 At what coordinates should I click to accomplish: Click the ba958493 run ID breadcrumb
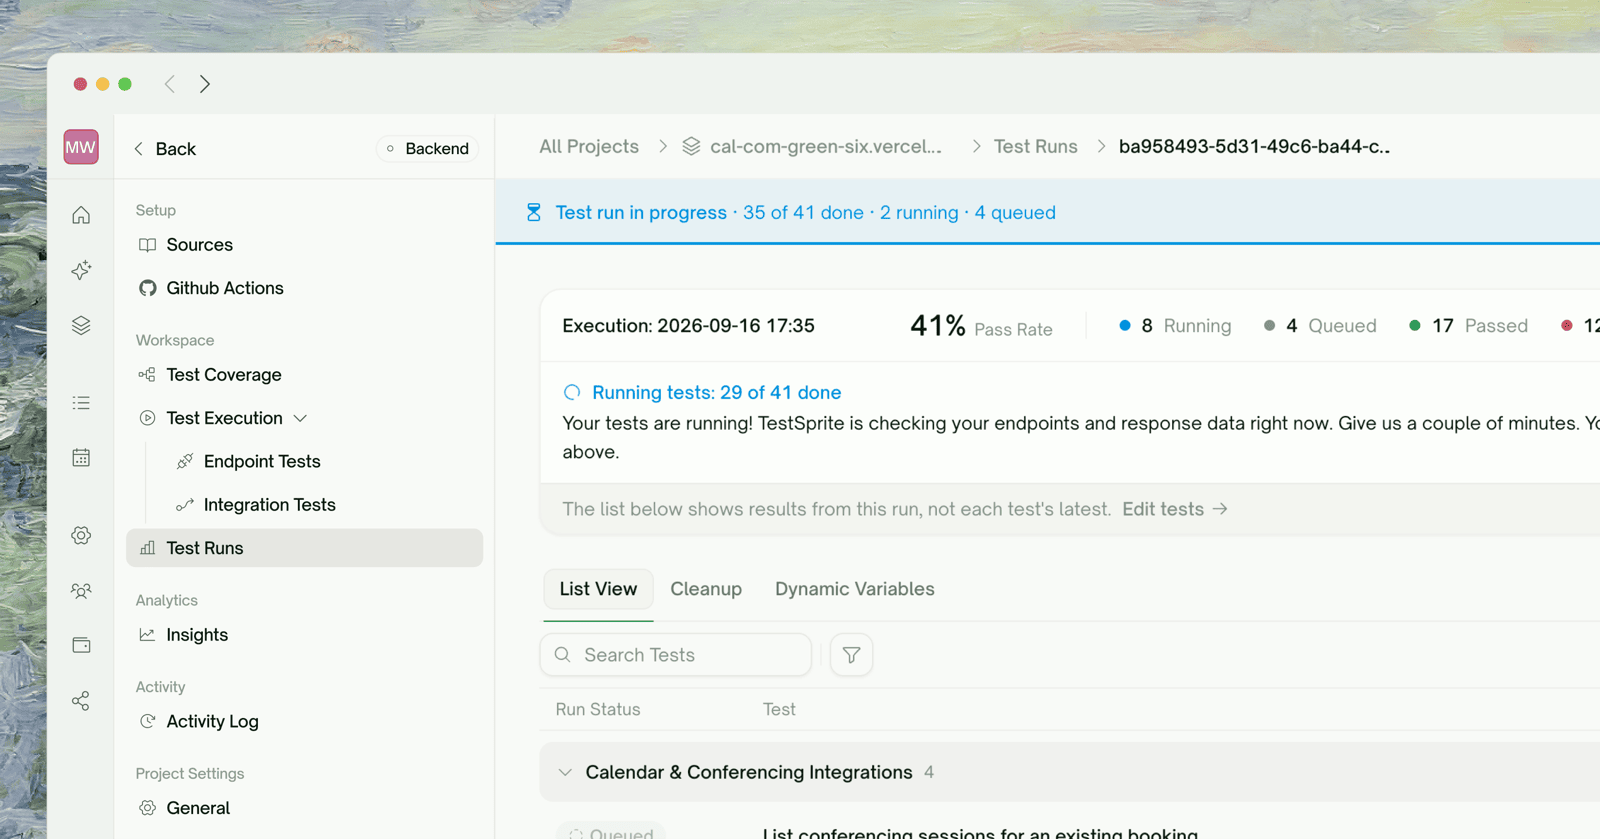(1254, 146)
